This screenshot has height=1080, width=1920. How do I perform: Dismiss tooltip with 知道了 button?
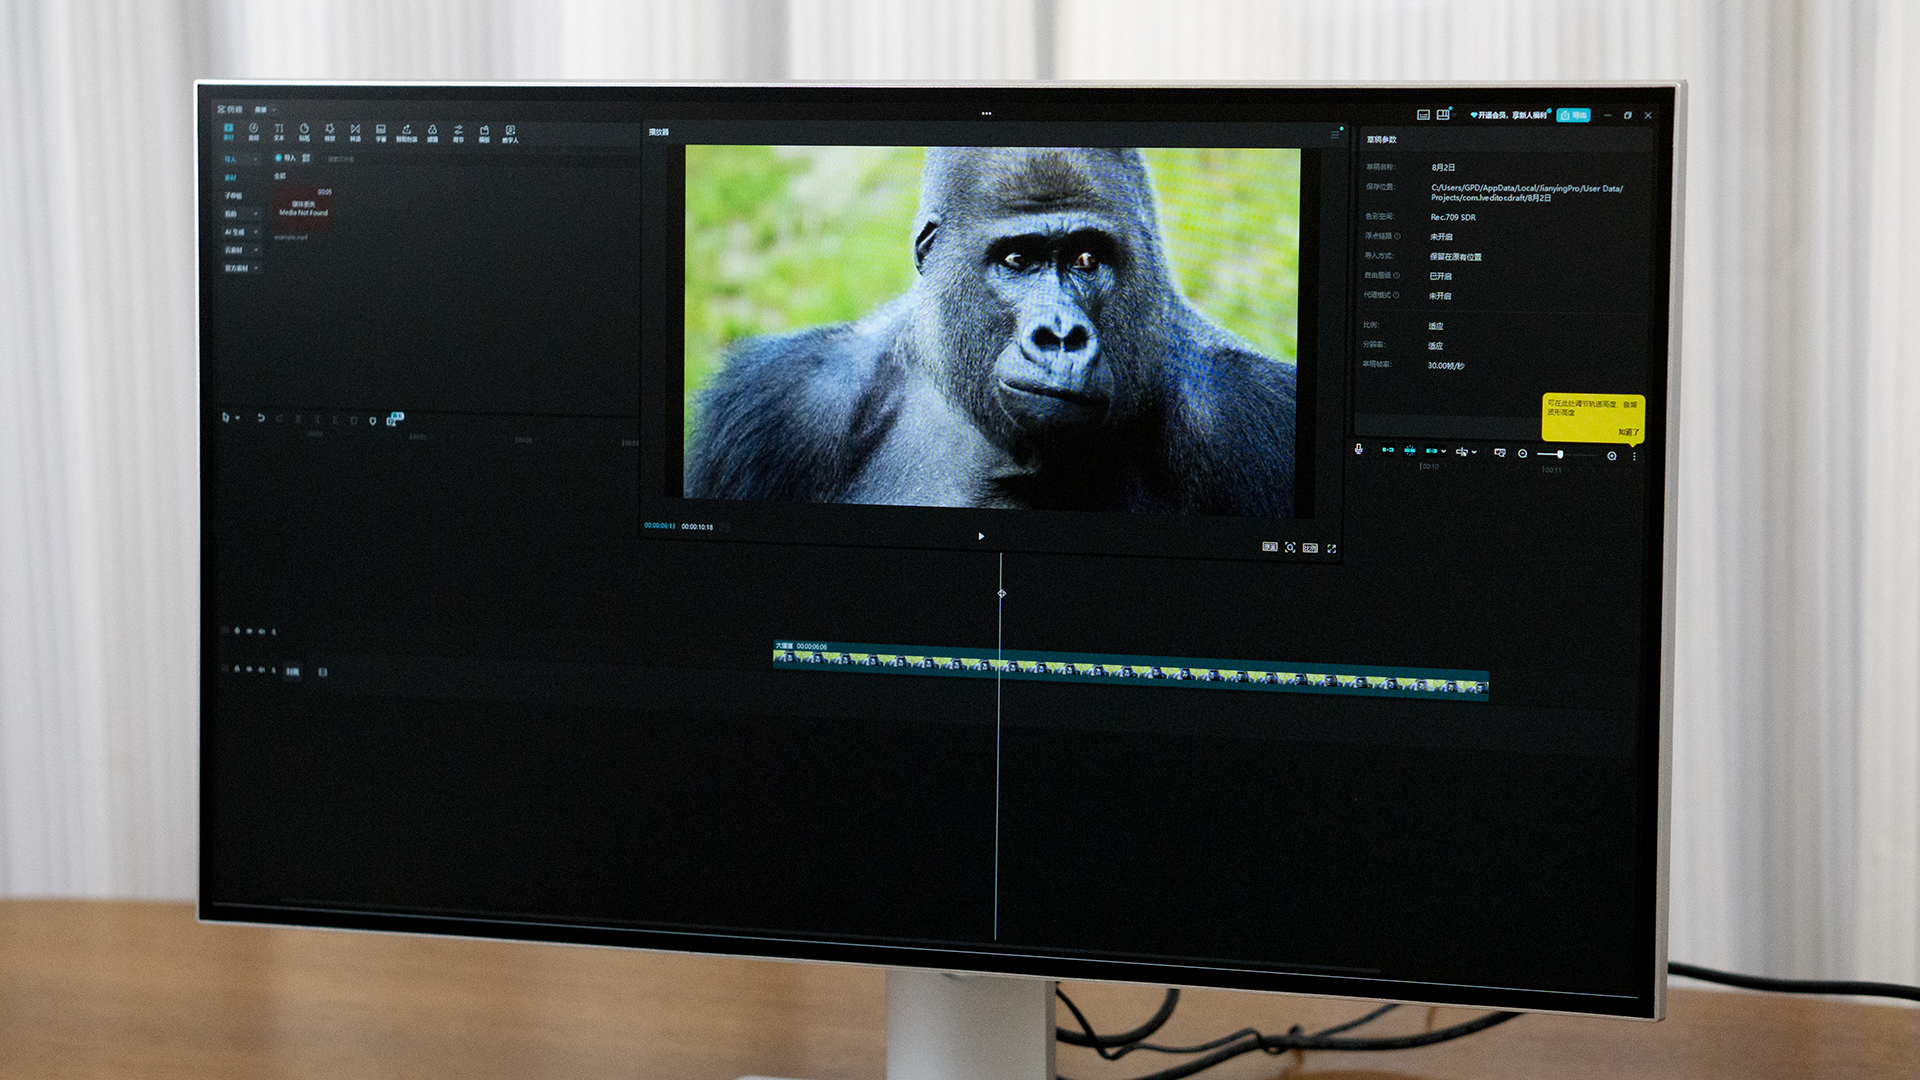coord(1627,432)
